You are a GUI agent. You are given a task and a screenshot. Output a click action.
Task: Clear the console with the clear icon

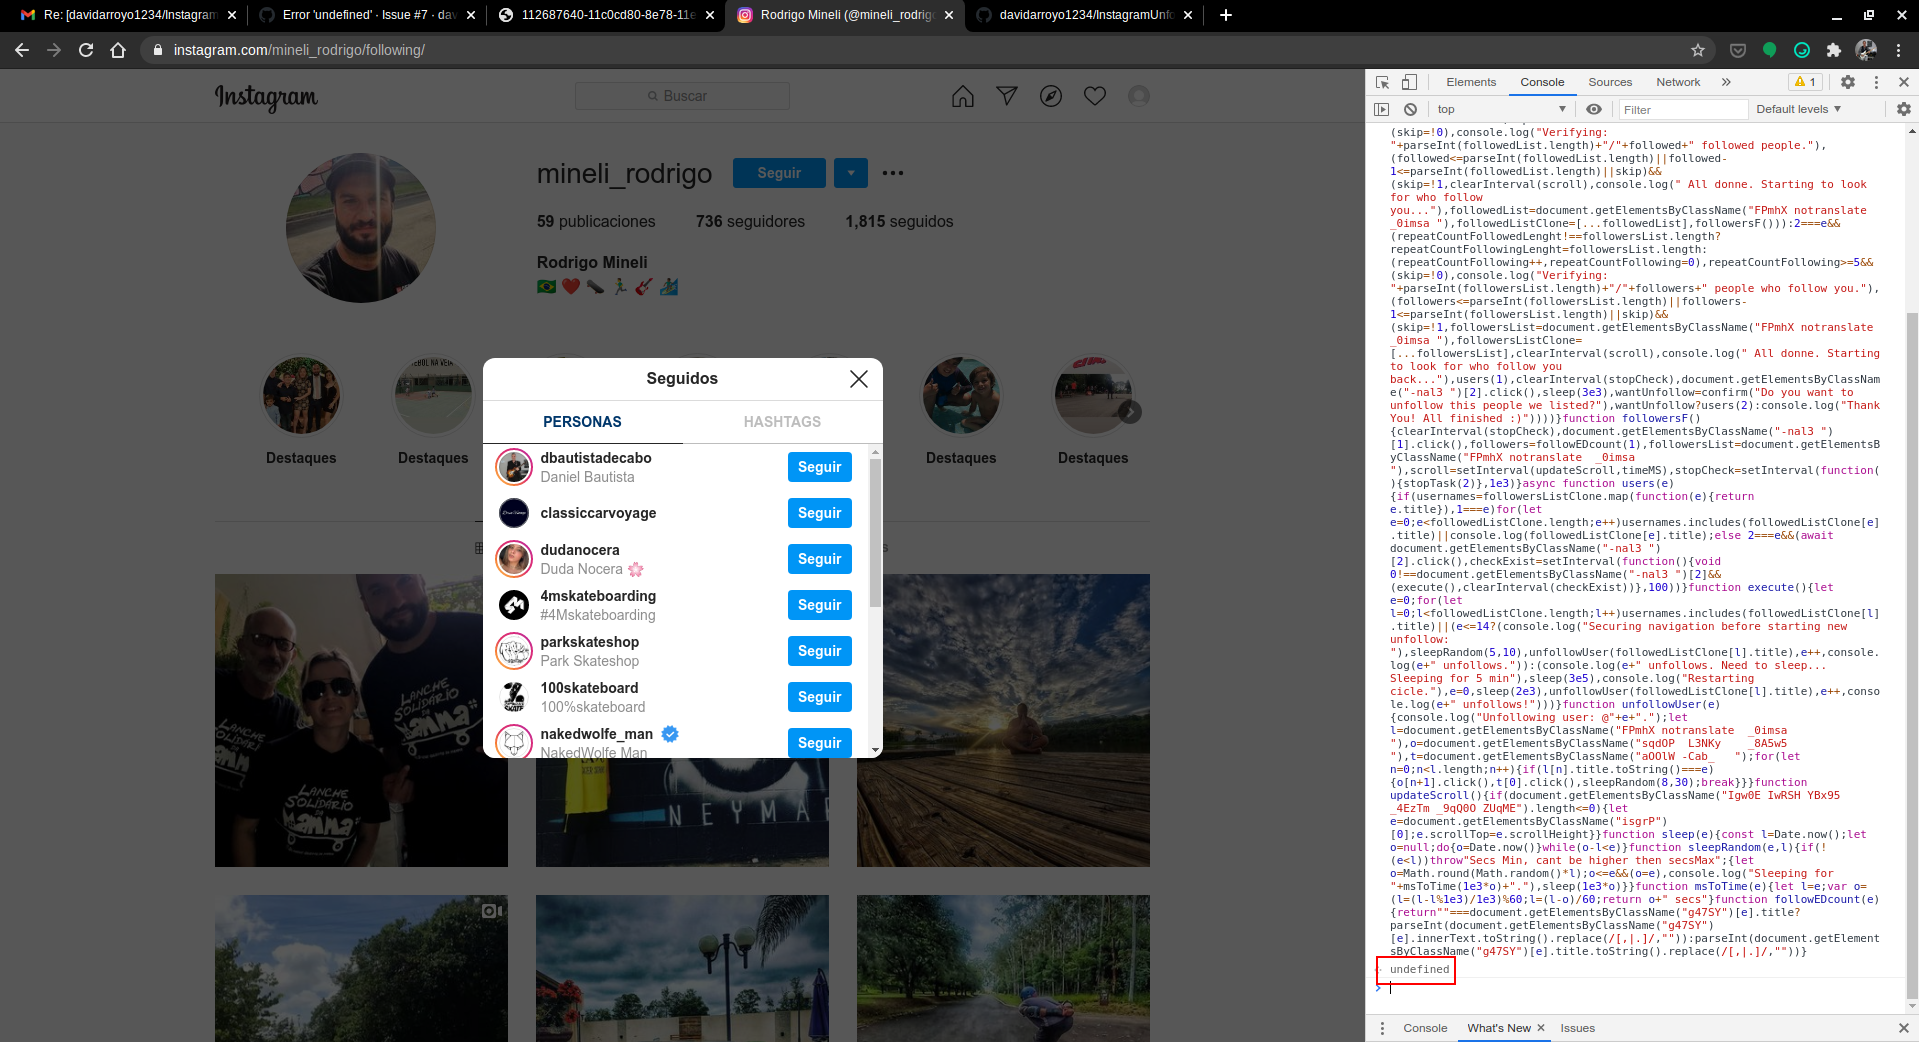pyautogui.click(x=1410, y=109)
